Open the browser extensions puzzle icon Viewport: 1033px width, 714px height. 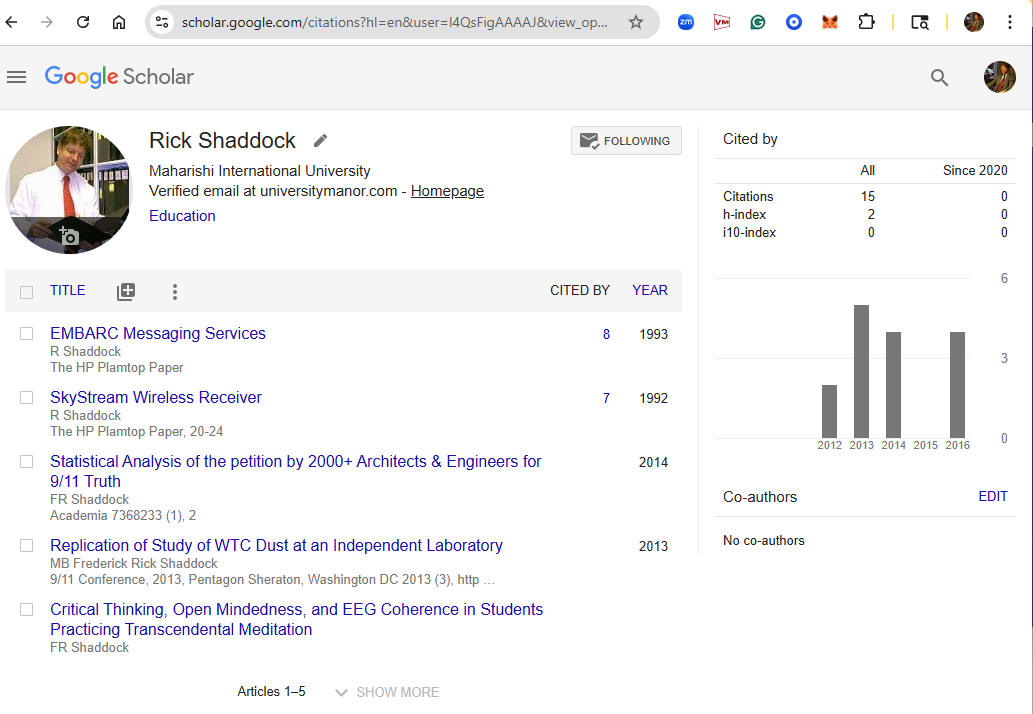866,22
